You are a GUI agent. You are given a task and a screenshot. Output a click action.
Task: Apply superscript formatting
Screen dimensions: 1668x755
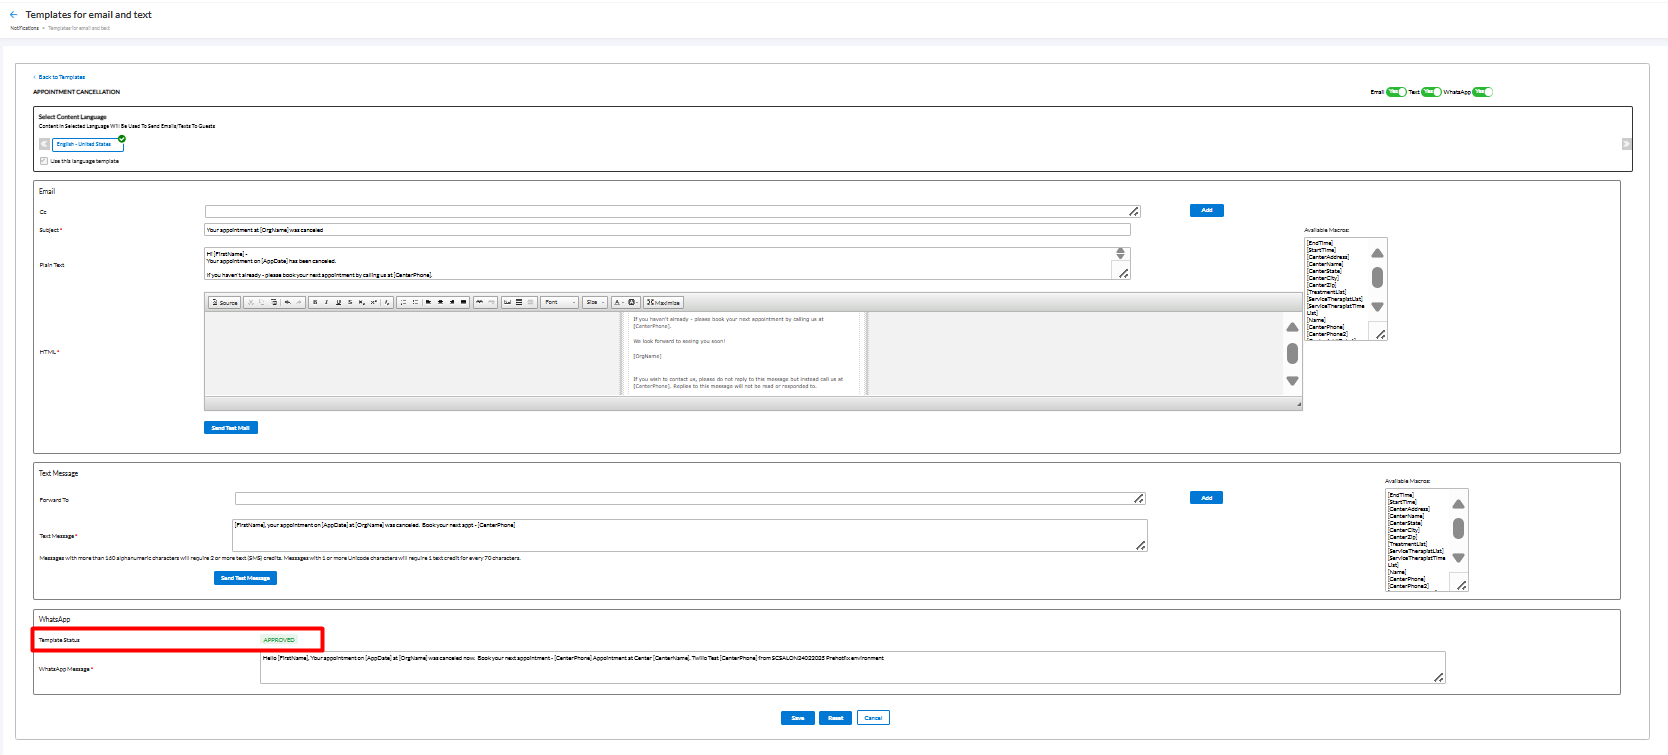tap(374, 302)
